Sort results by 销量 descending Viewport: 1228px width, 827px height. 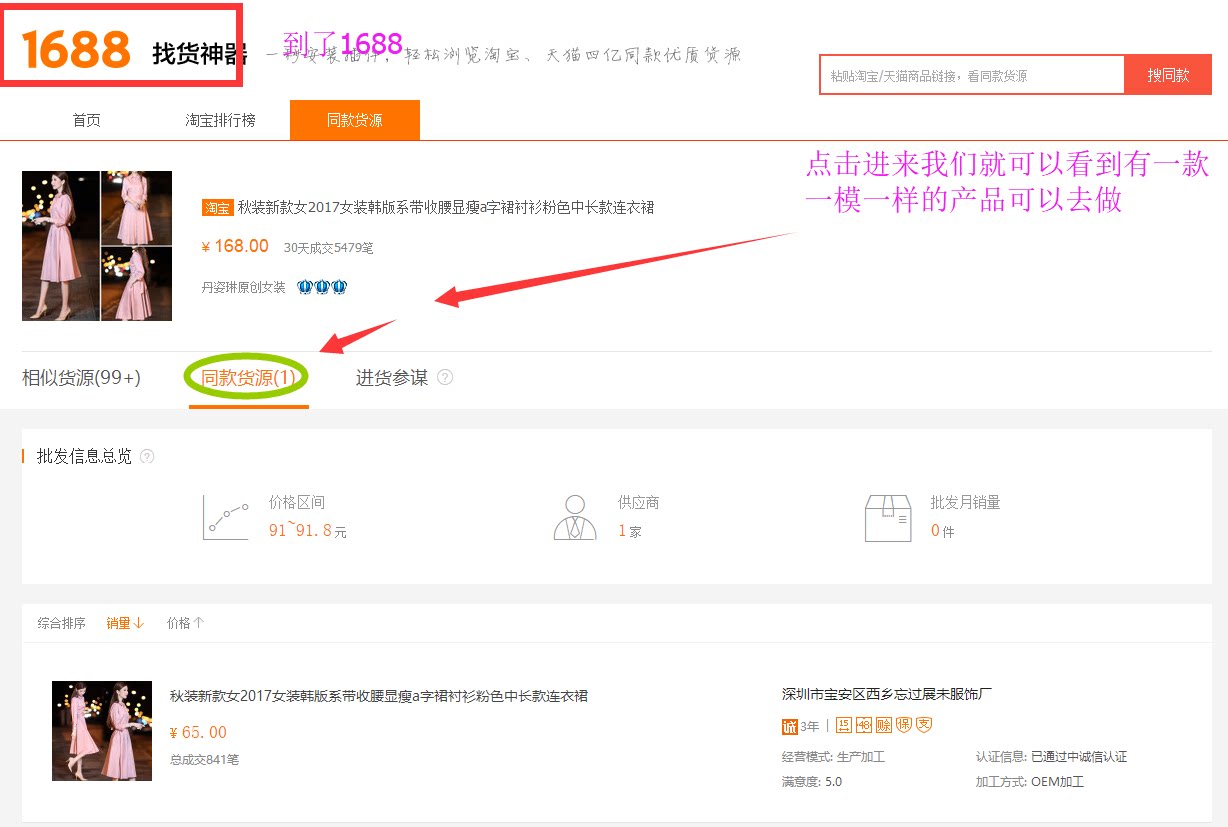[x=126, y=623]
